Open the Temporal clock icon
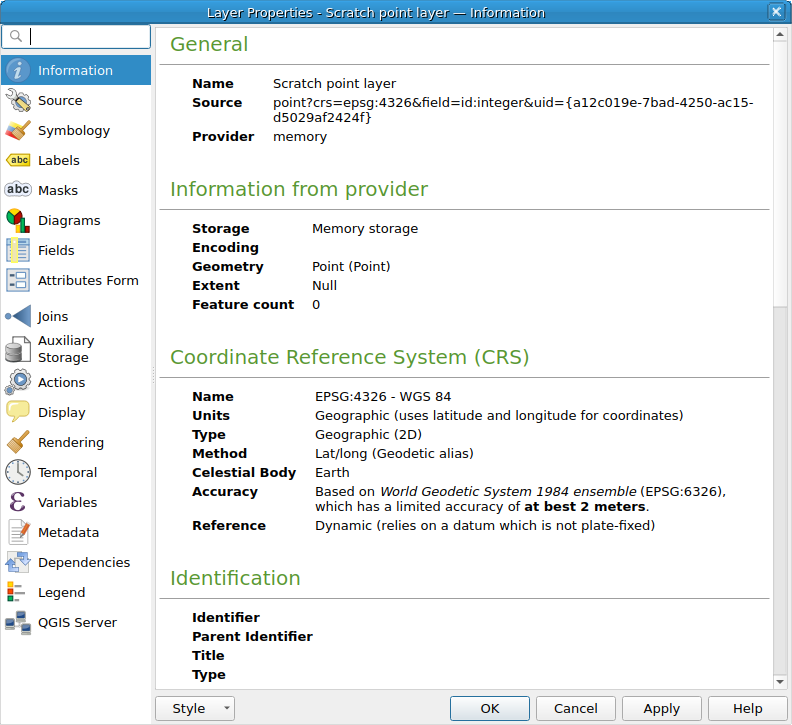Image resolution: width=792 pixels, height=725 pixels. pyautogui.click(x=18, y=472)
